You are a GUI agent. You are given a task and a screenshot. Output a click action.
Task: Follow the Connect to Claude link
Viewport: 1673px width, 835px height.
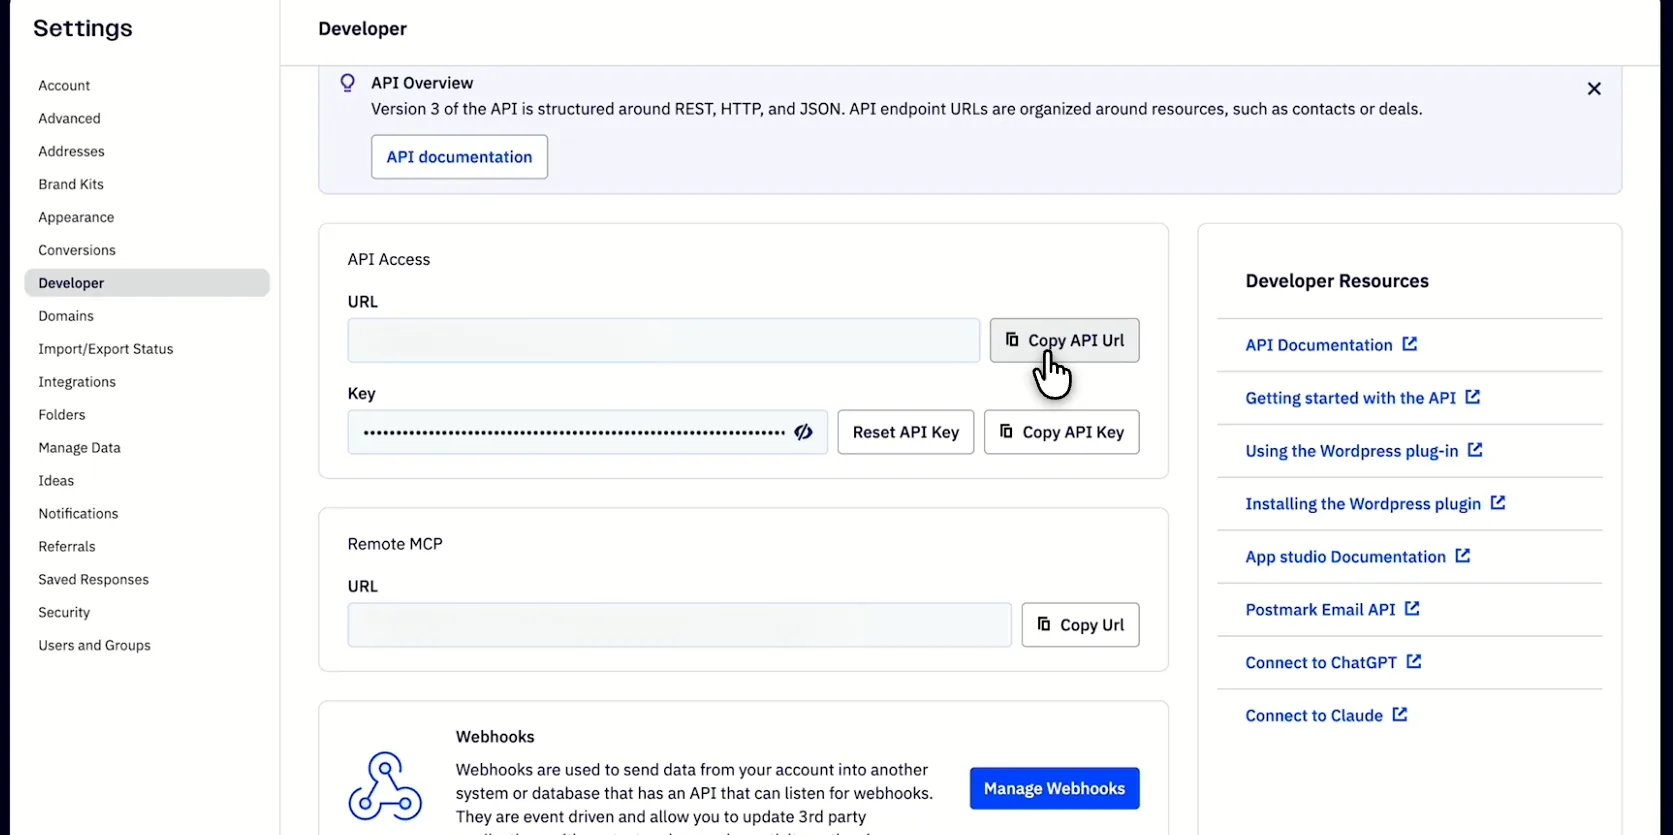(x=1314, y=716)
